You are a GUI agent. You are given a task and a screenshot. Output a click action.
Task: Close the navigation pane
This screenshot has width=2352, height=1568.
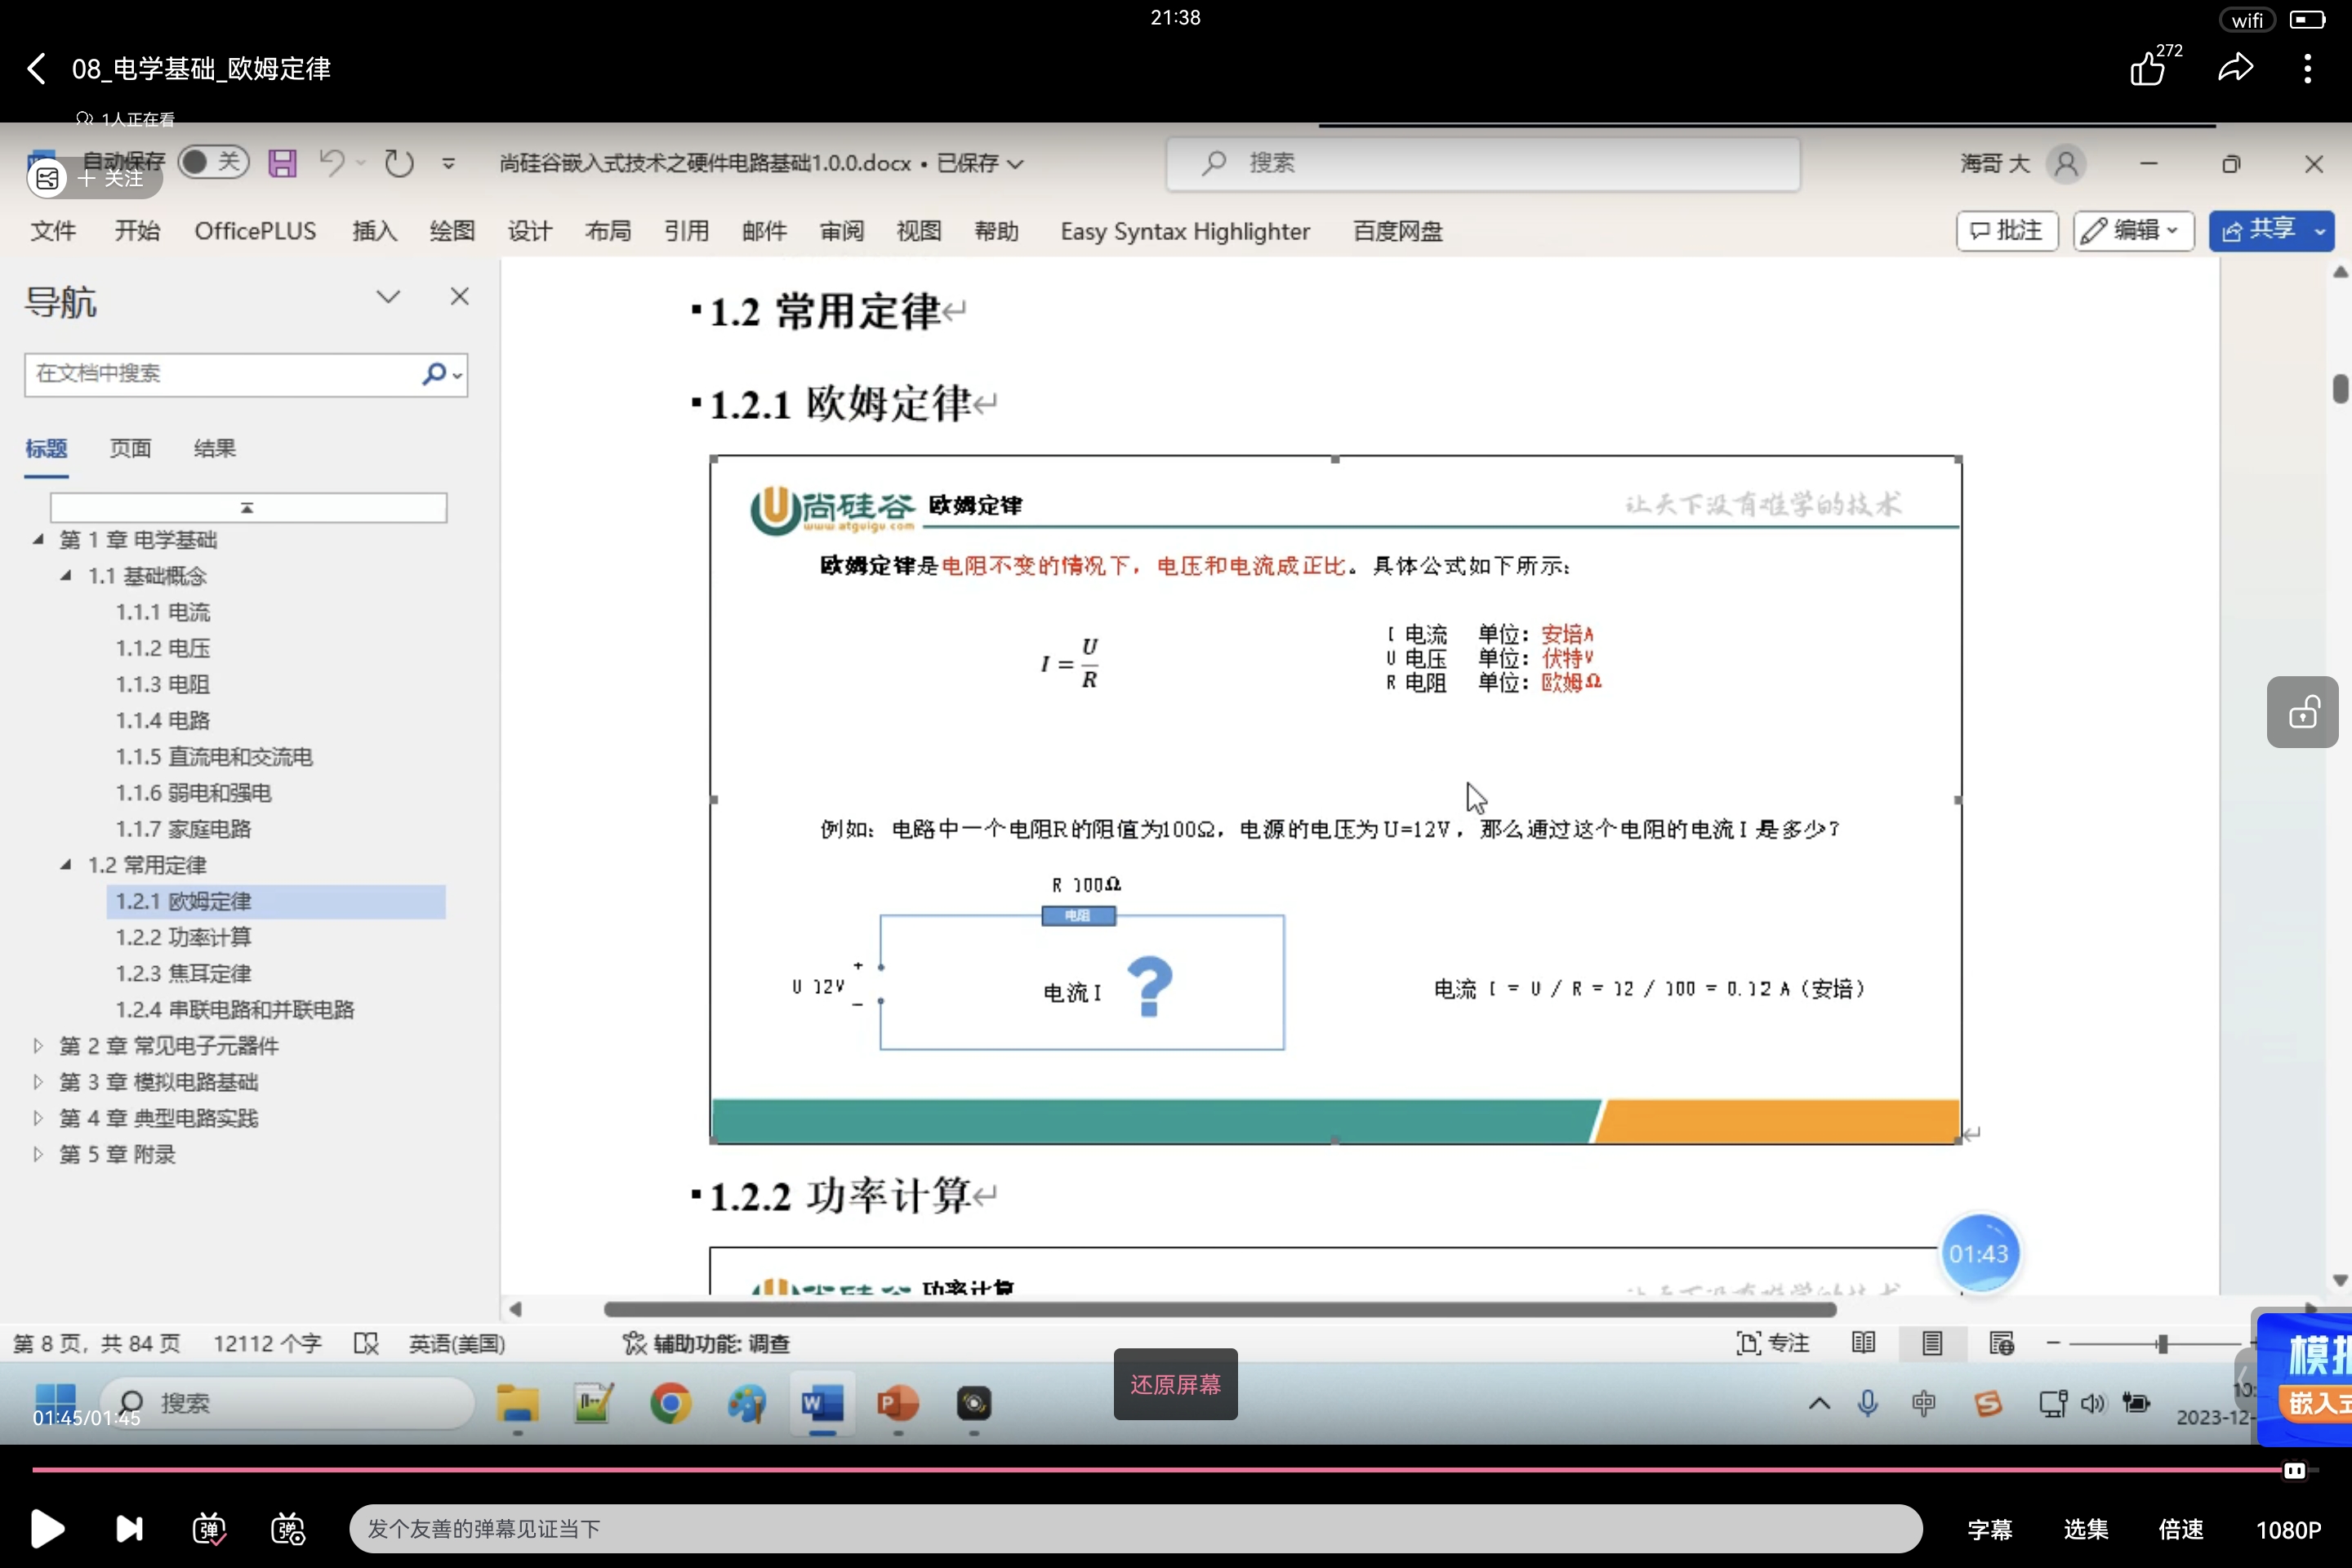click(460, 297)
